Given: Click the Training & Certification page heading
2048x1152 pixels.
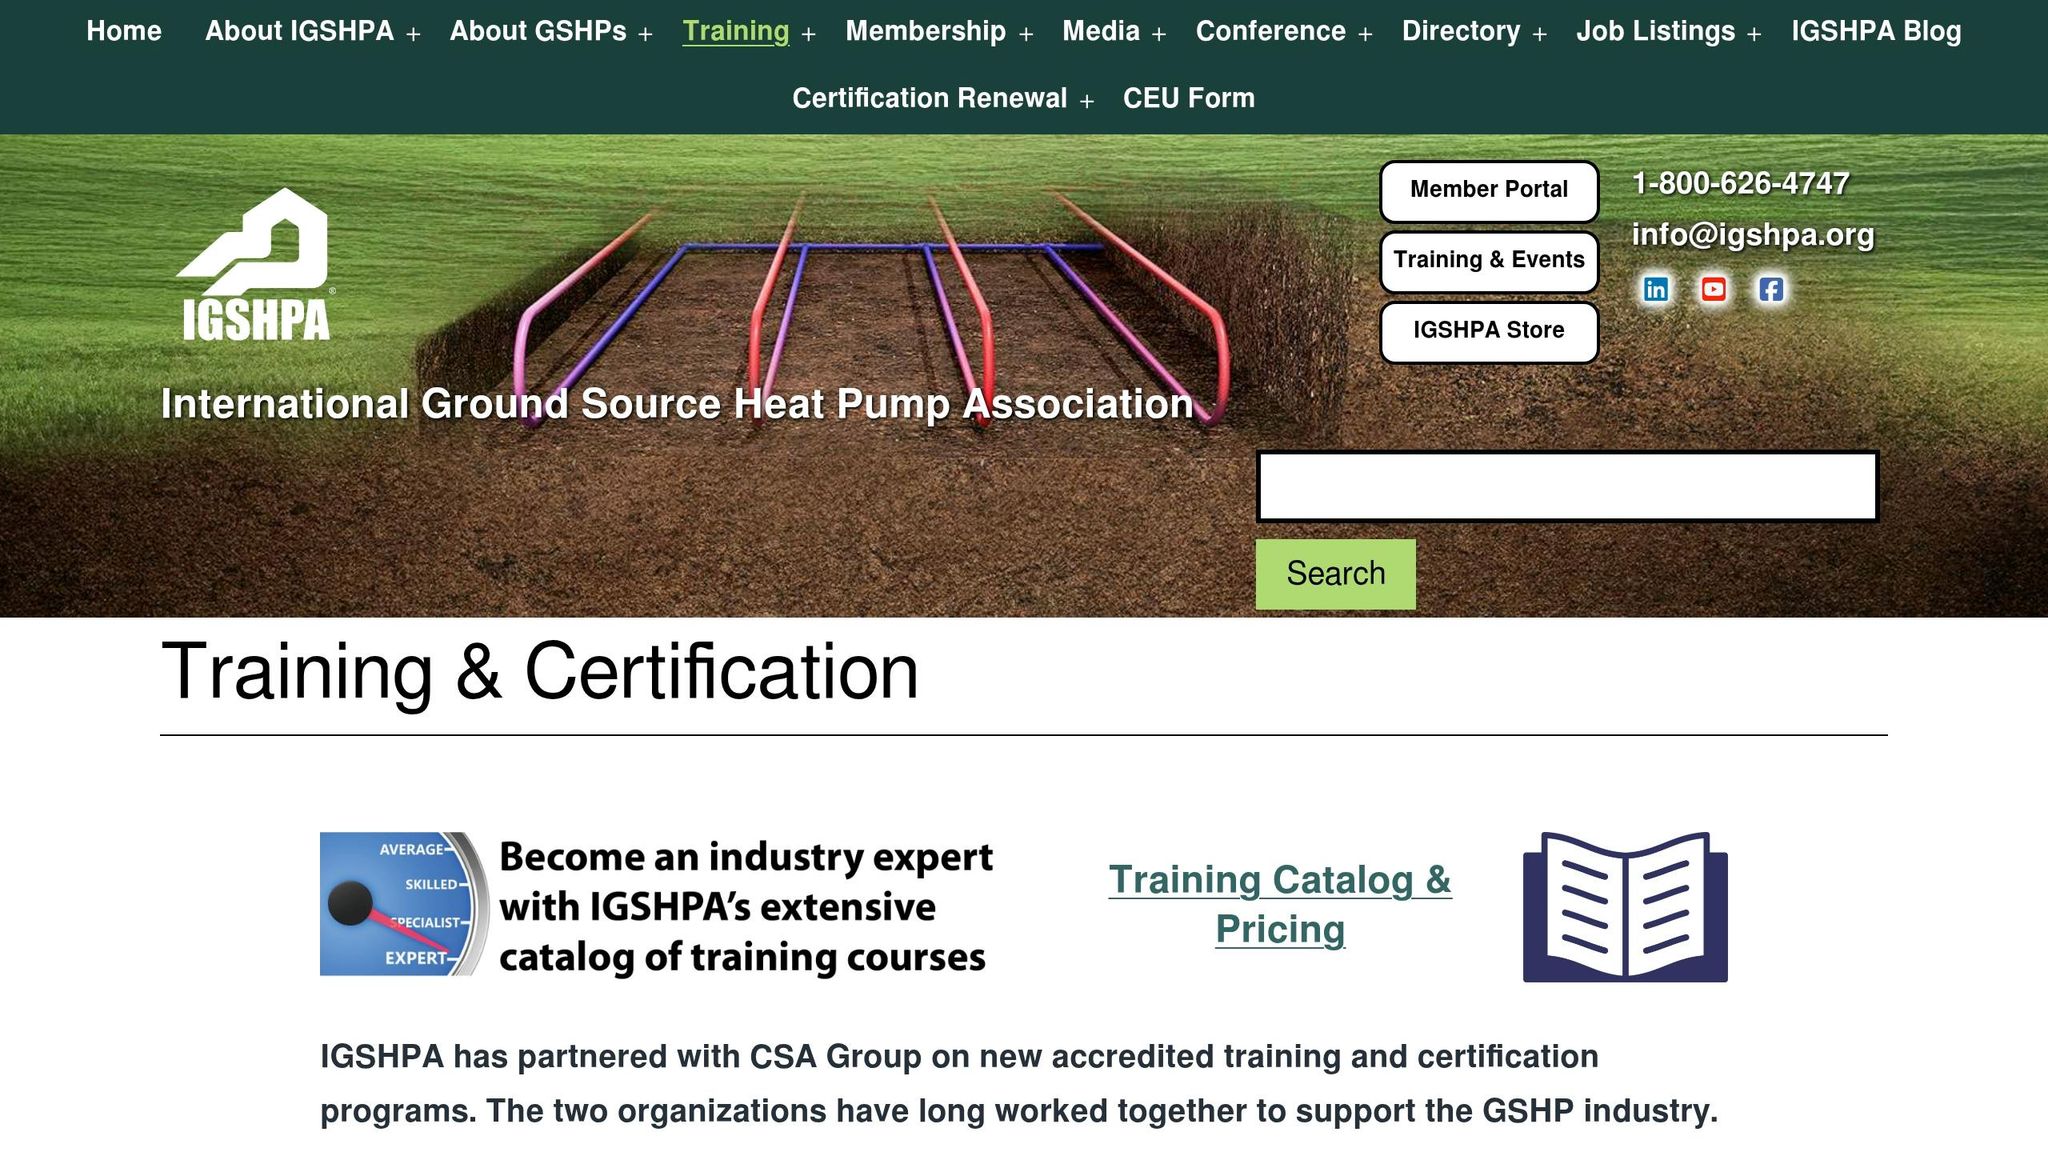Looking at the screenshot, I should pos(540,671).
